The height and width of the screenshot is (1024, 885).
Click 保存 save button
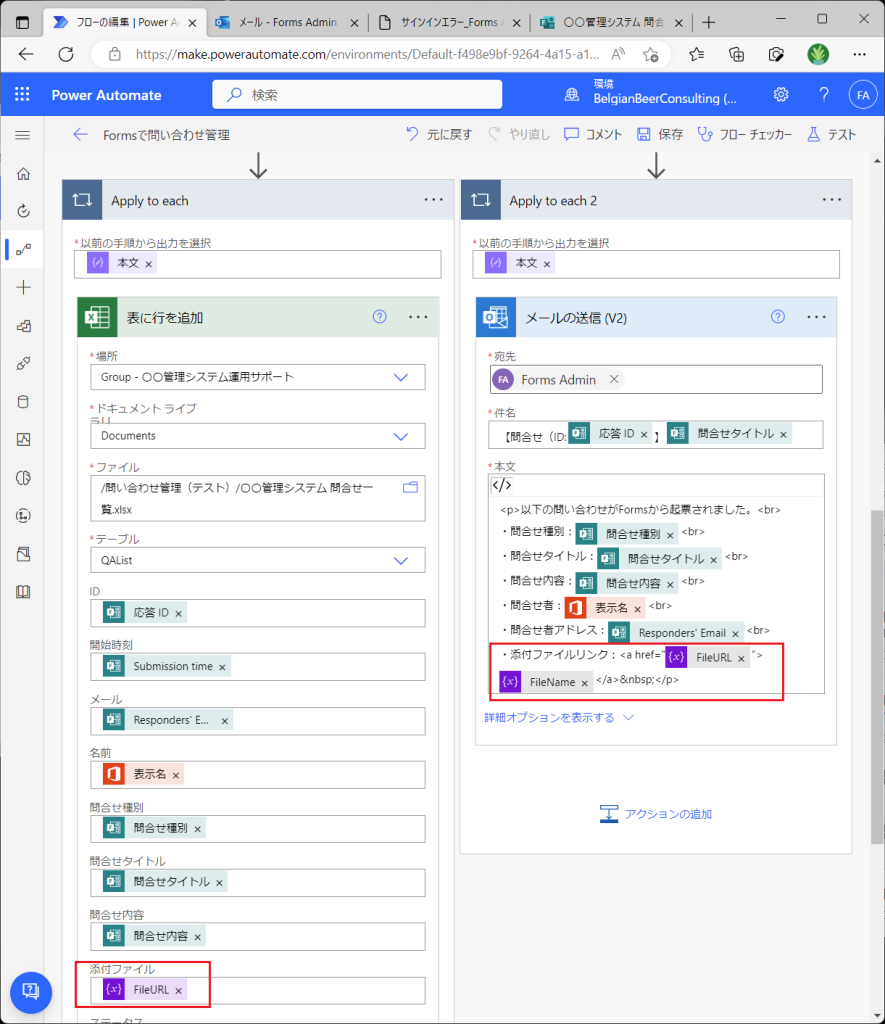point(660,135)
